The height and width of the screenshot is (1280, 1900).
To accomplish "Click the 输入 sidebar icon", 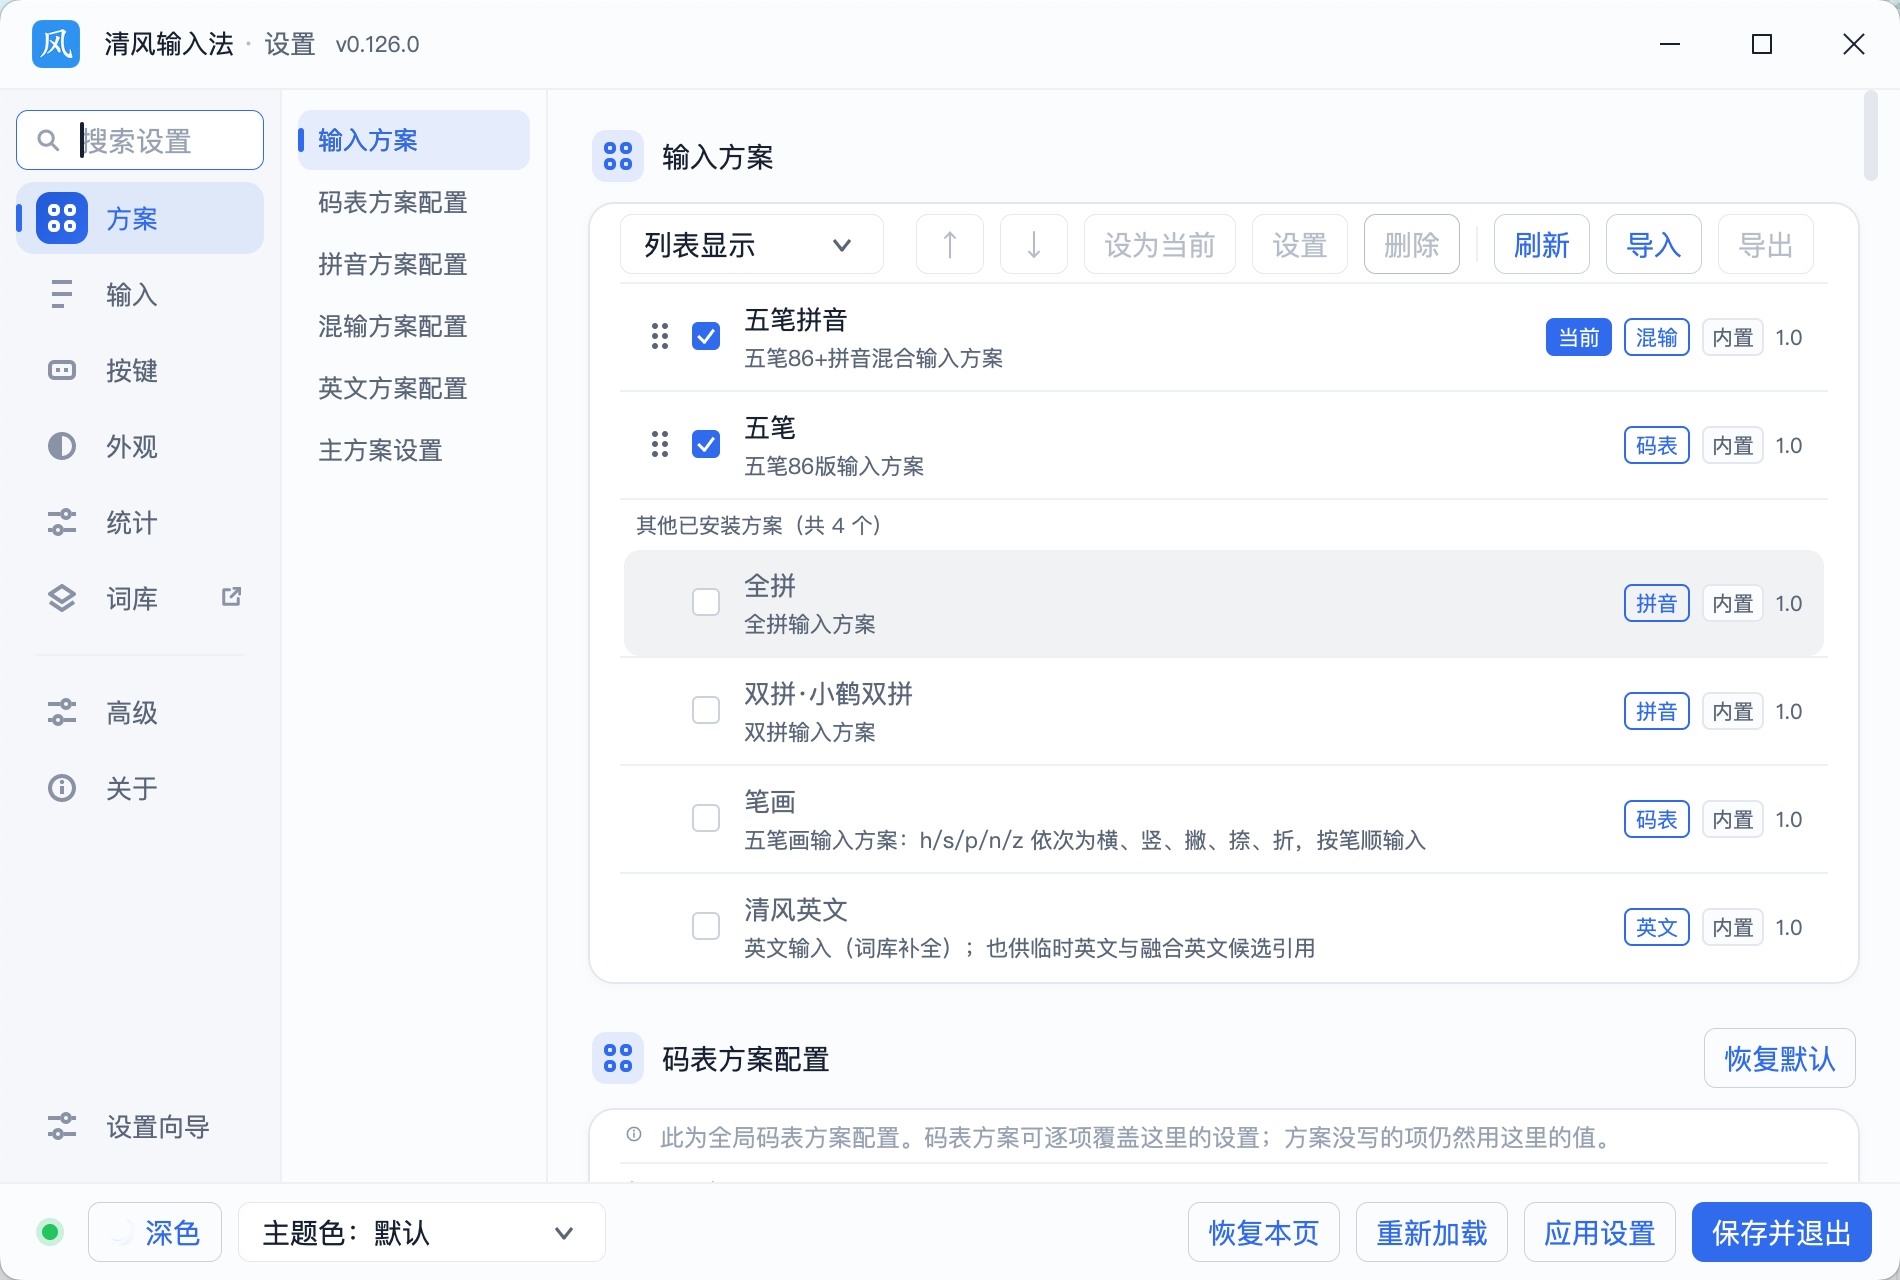I will 62,294.
